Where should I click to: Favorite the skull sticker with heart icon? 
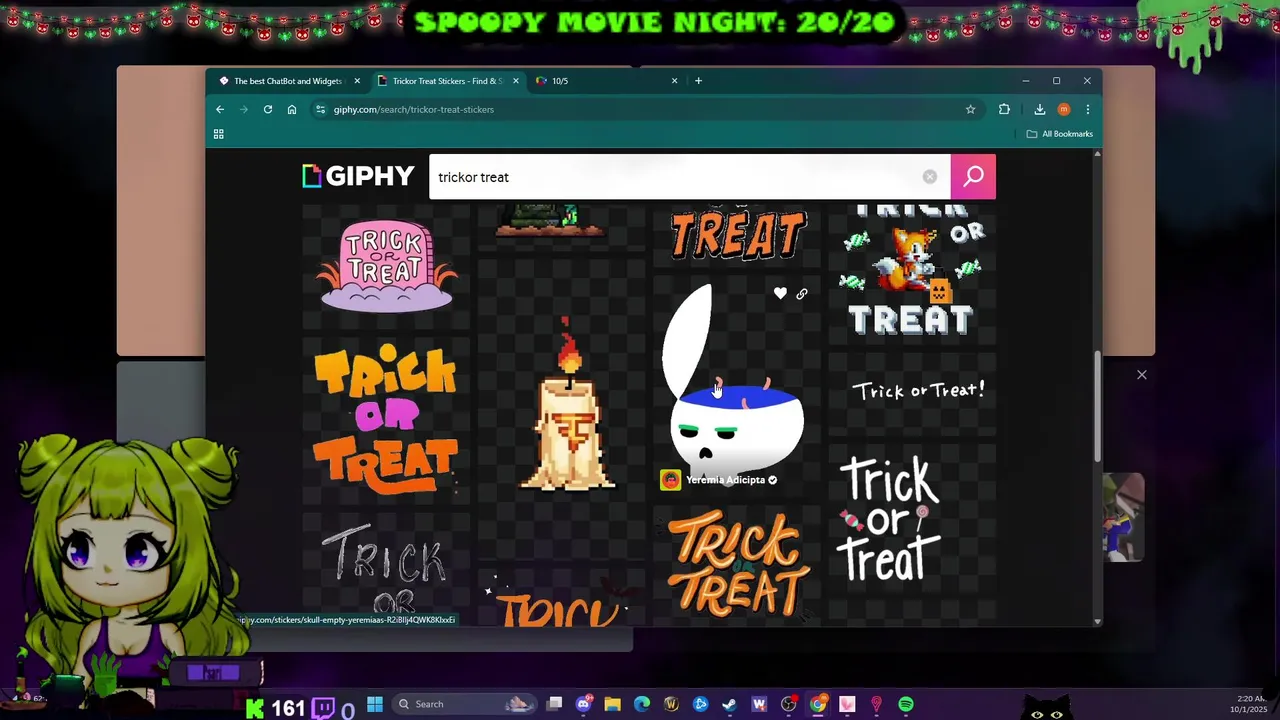pos(780,293)
